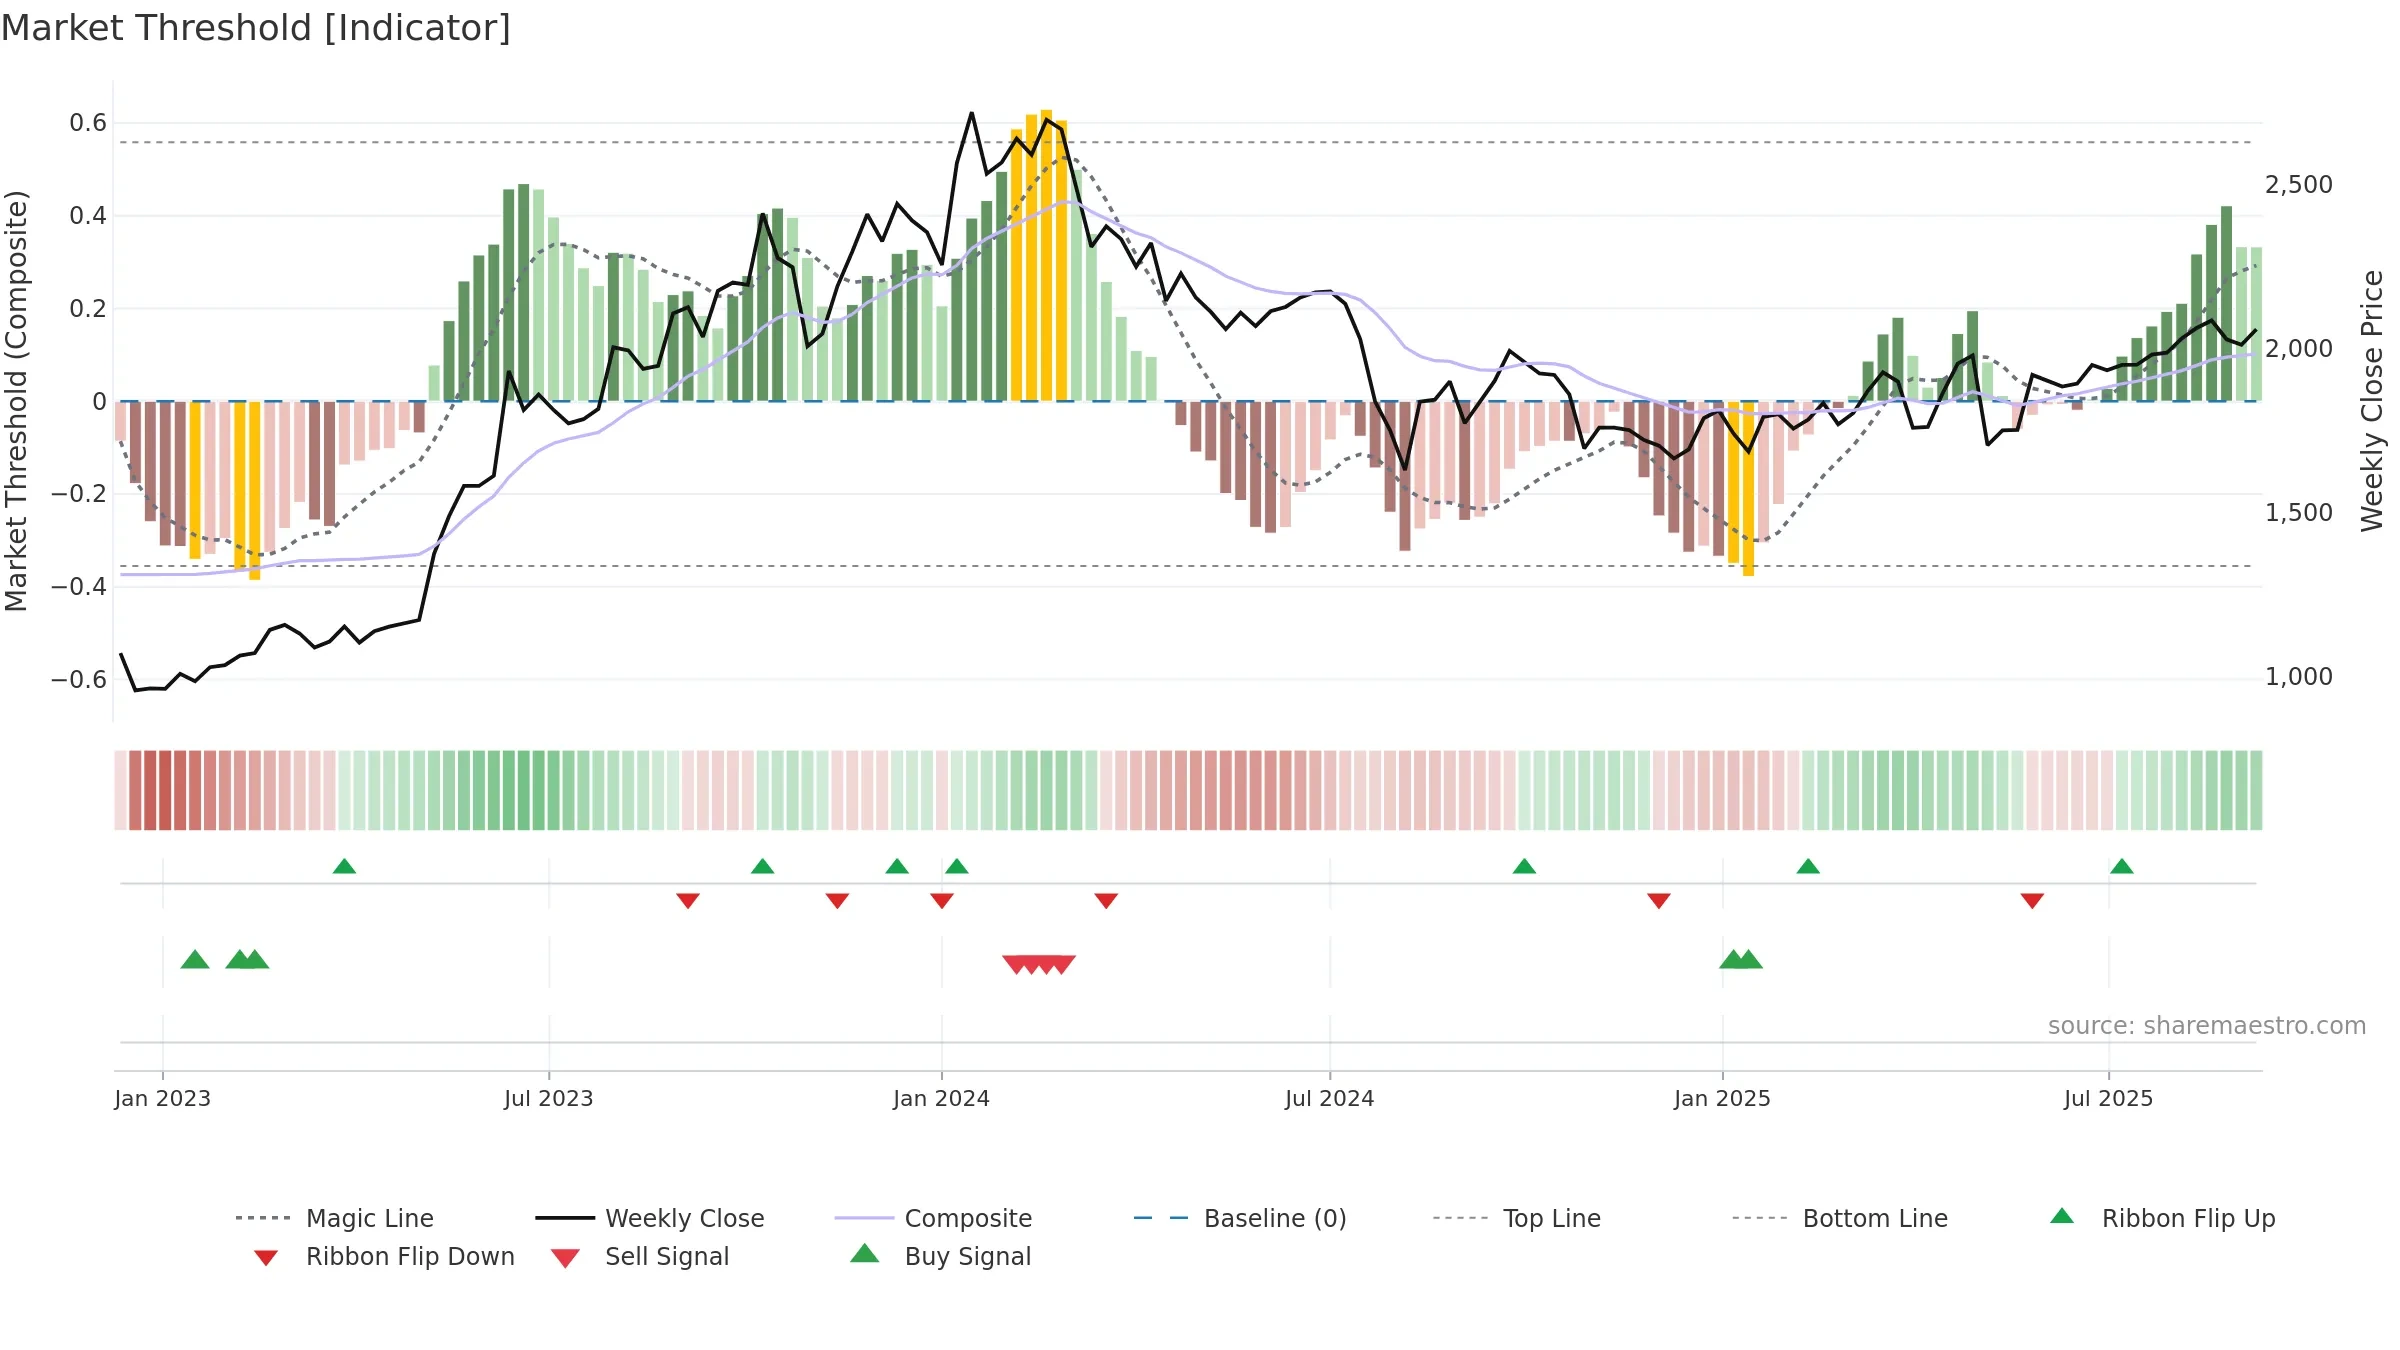Toggle Sell Signal legend entry
Screen dimensions: 2400x1350
[640, 1257]
